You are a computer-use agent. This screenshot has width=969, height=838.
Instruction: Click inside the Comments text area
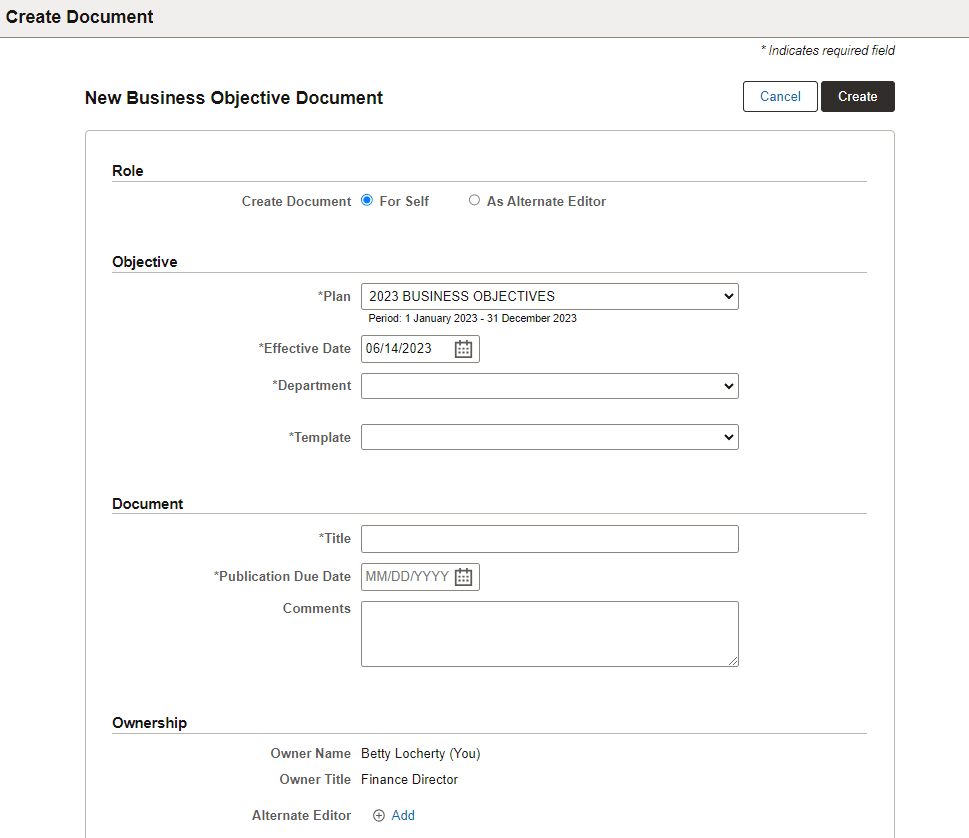tap(549, 633)
